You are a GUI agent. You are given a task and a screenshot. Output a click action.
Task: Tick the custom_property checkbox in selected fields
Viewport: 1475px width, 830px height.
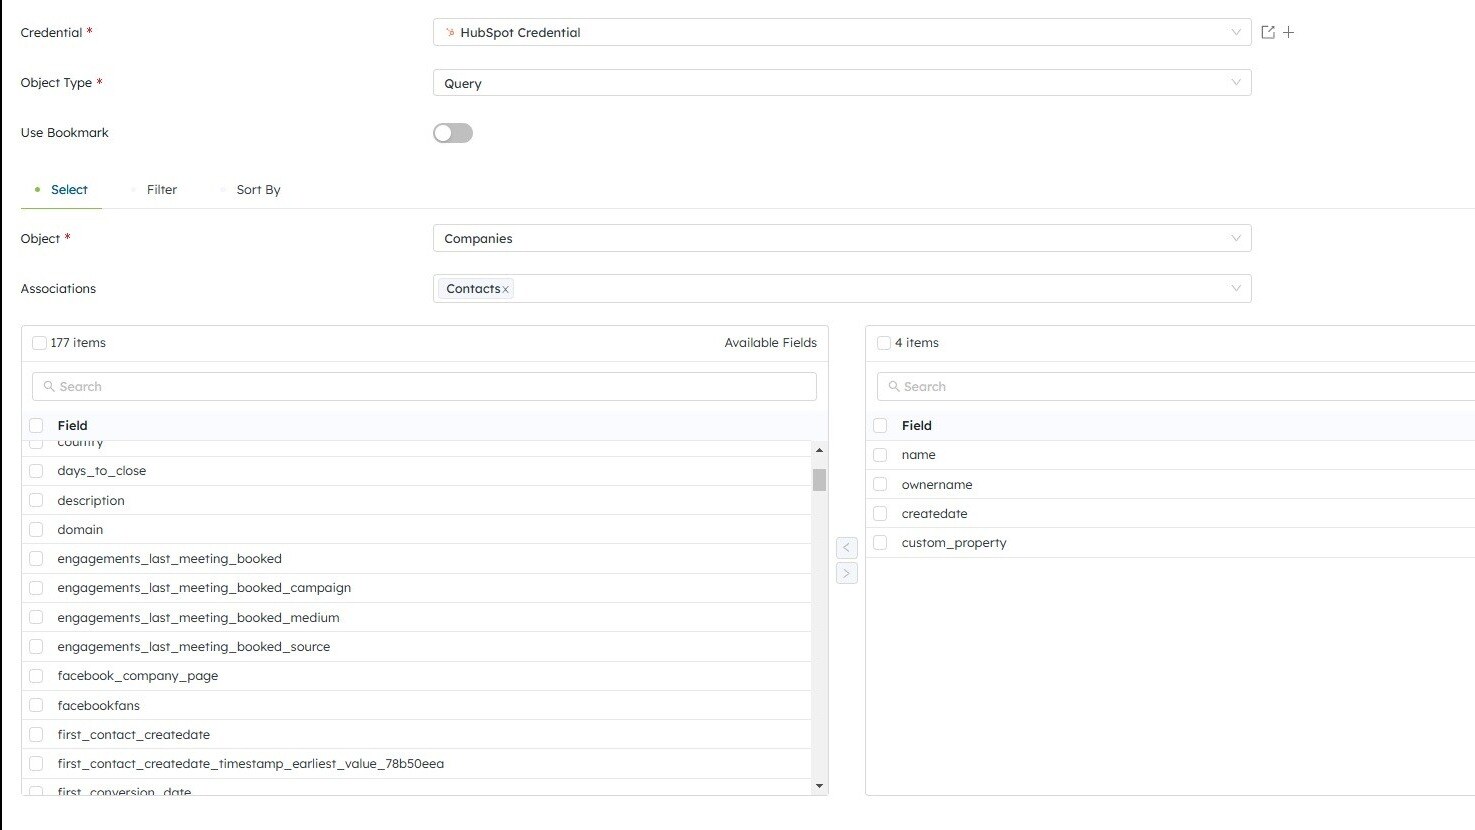880,543
